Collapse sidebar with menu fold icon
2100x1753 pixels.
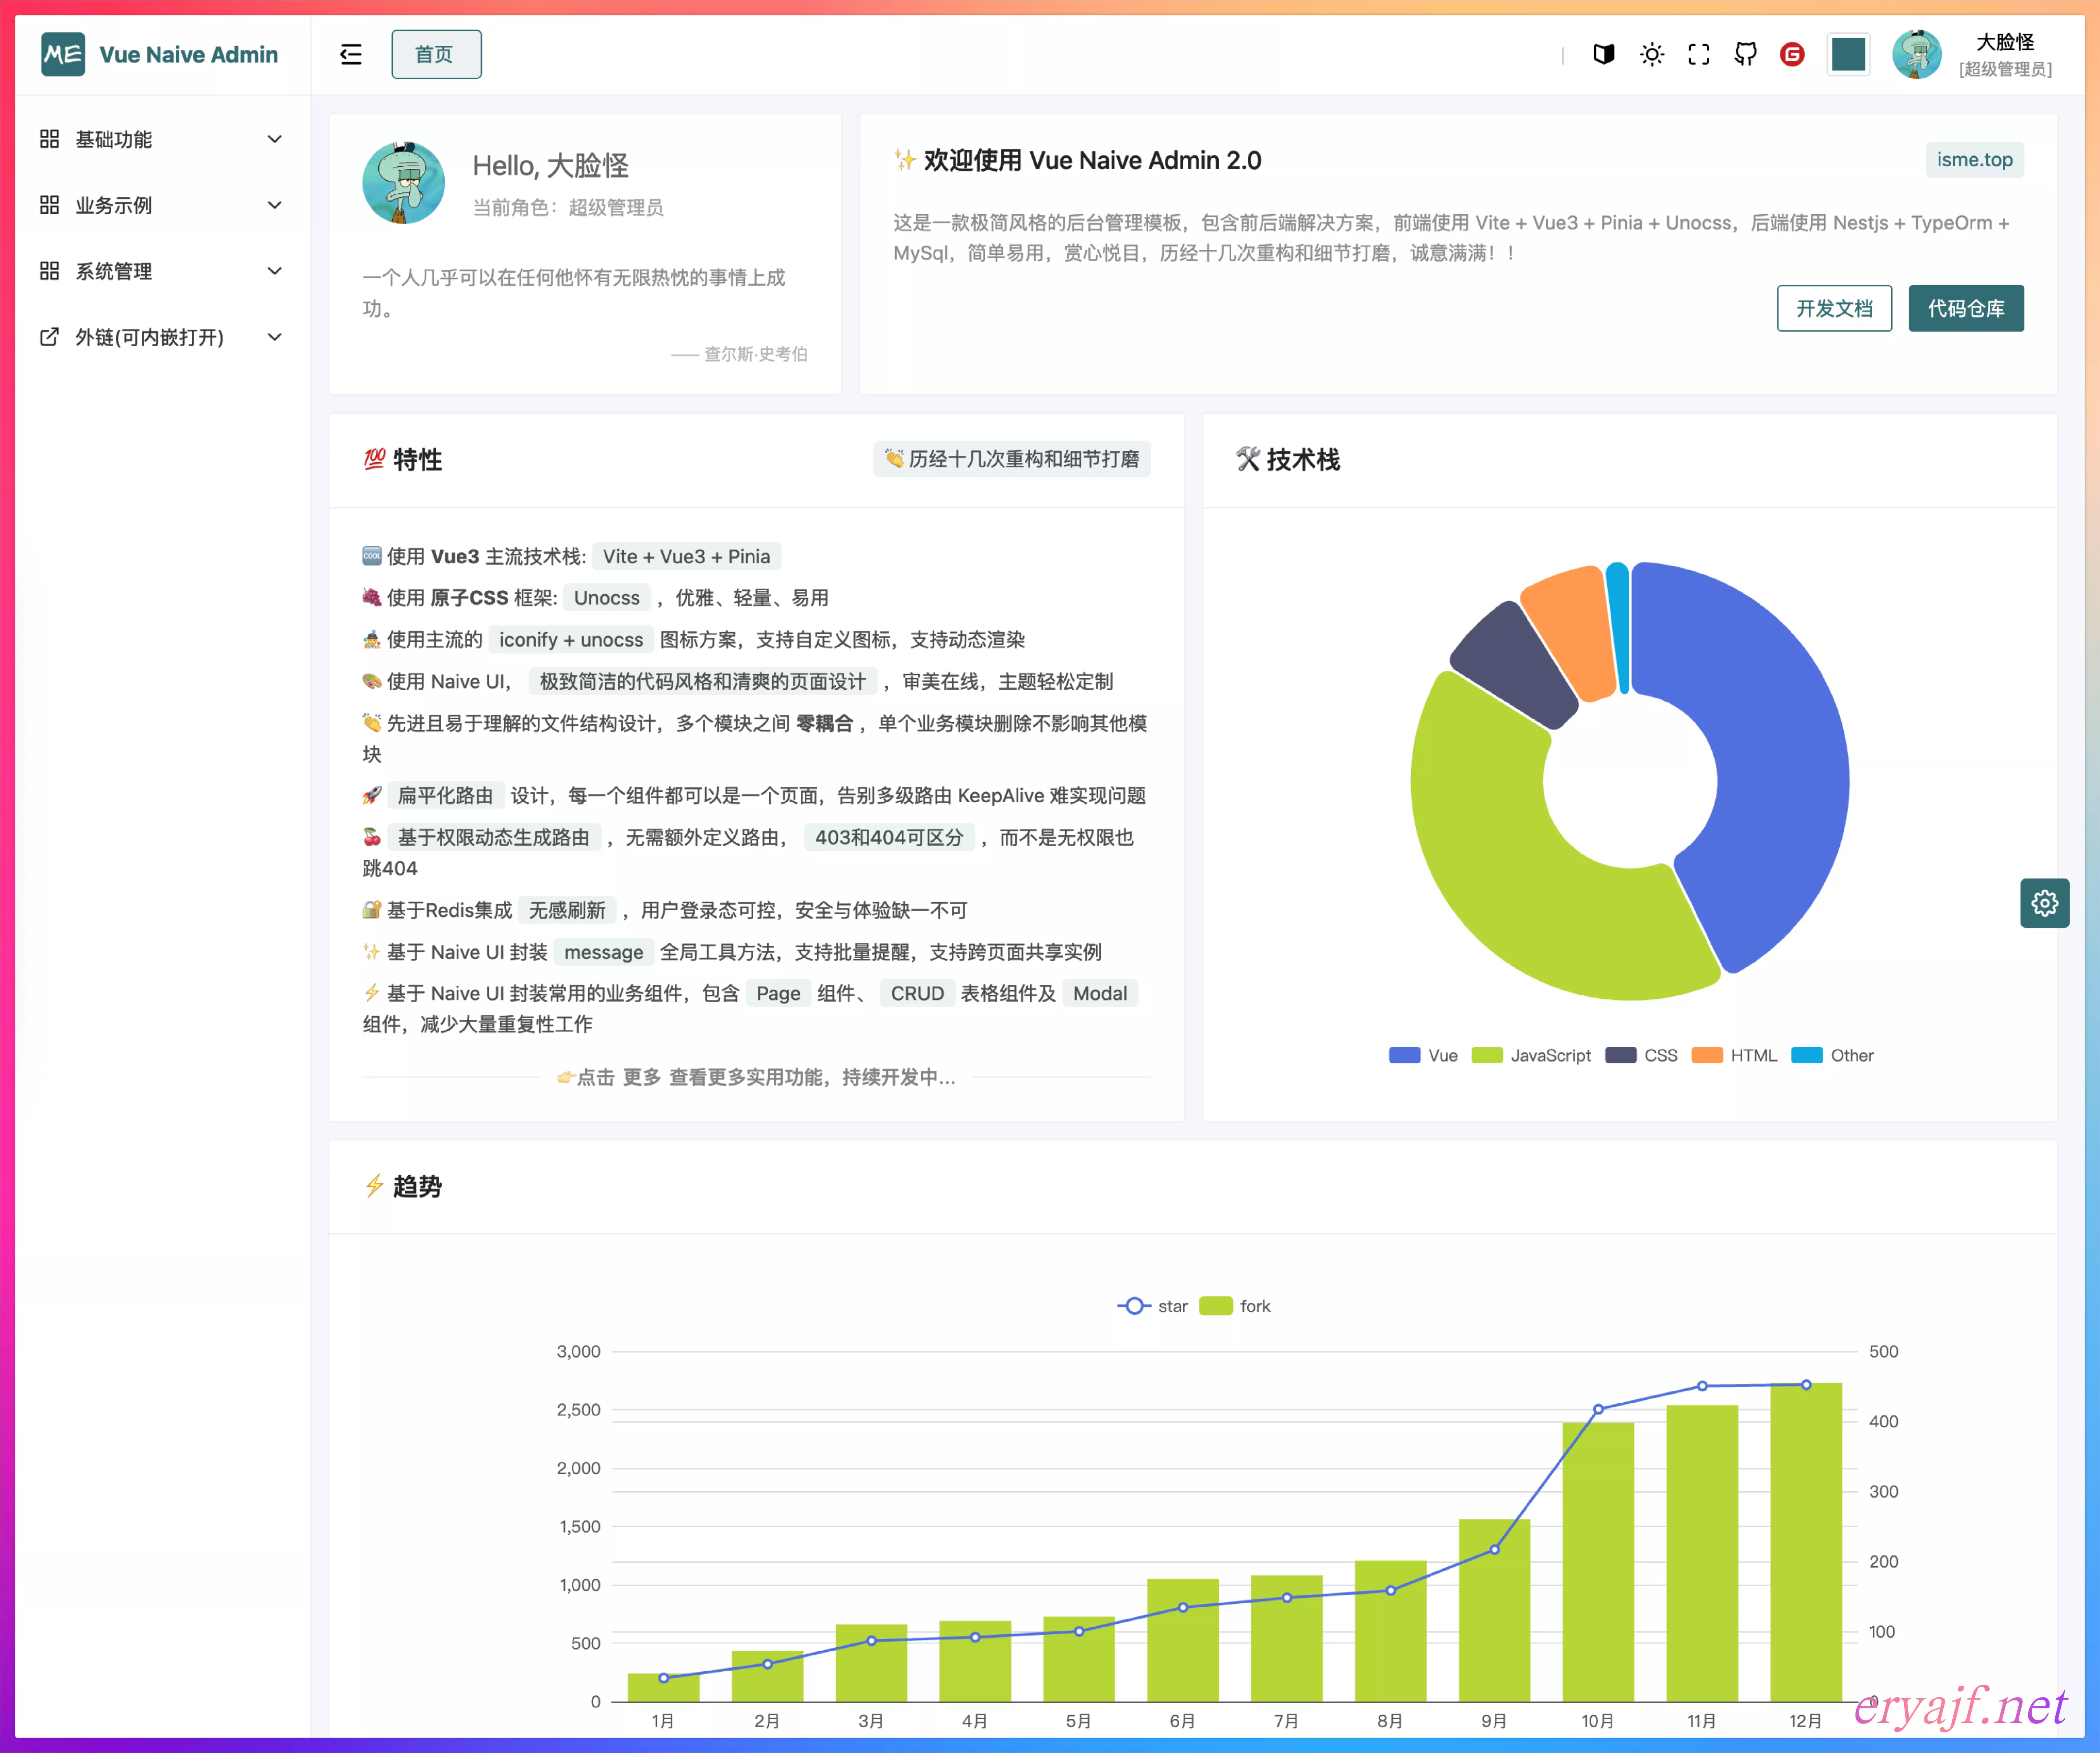click(x=351, y=54)
